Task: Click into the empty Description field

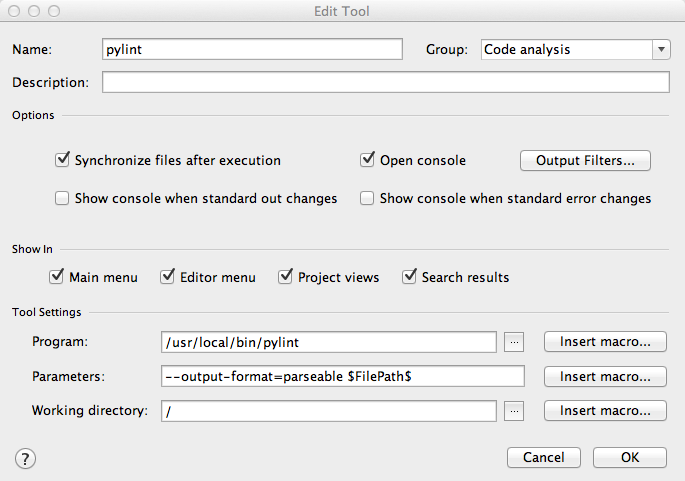Action: [x=386, y=82]
